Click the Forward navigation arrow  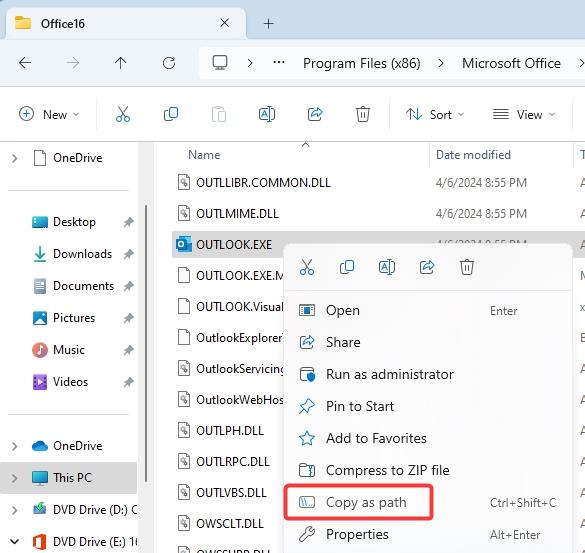(x=73, y=63)
